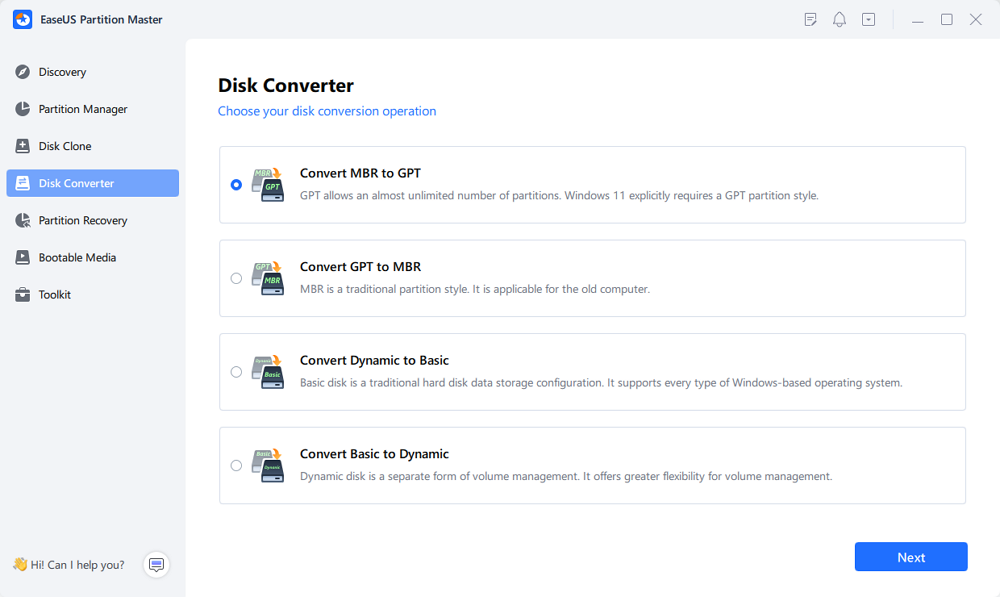Click the 'Hi! Can I help you?' text
The width and height of the screenshot is (1000, 597).
[x=77, y=564]
